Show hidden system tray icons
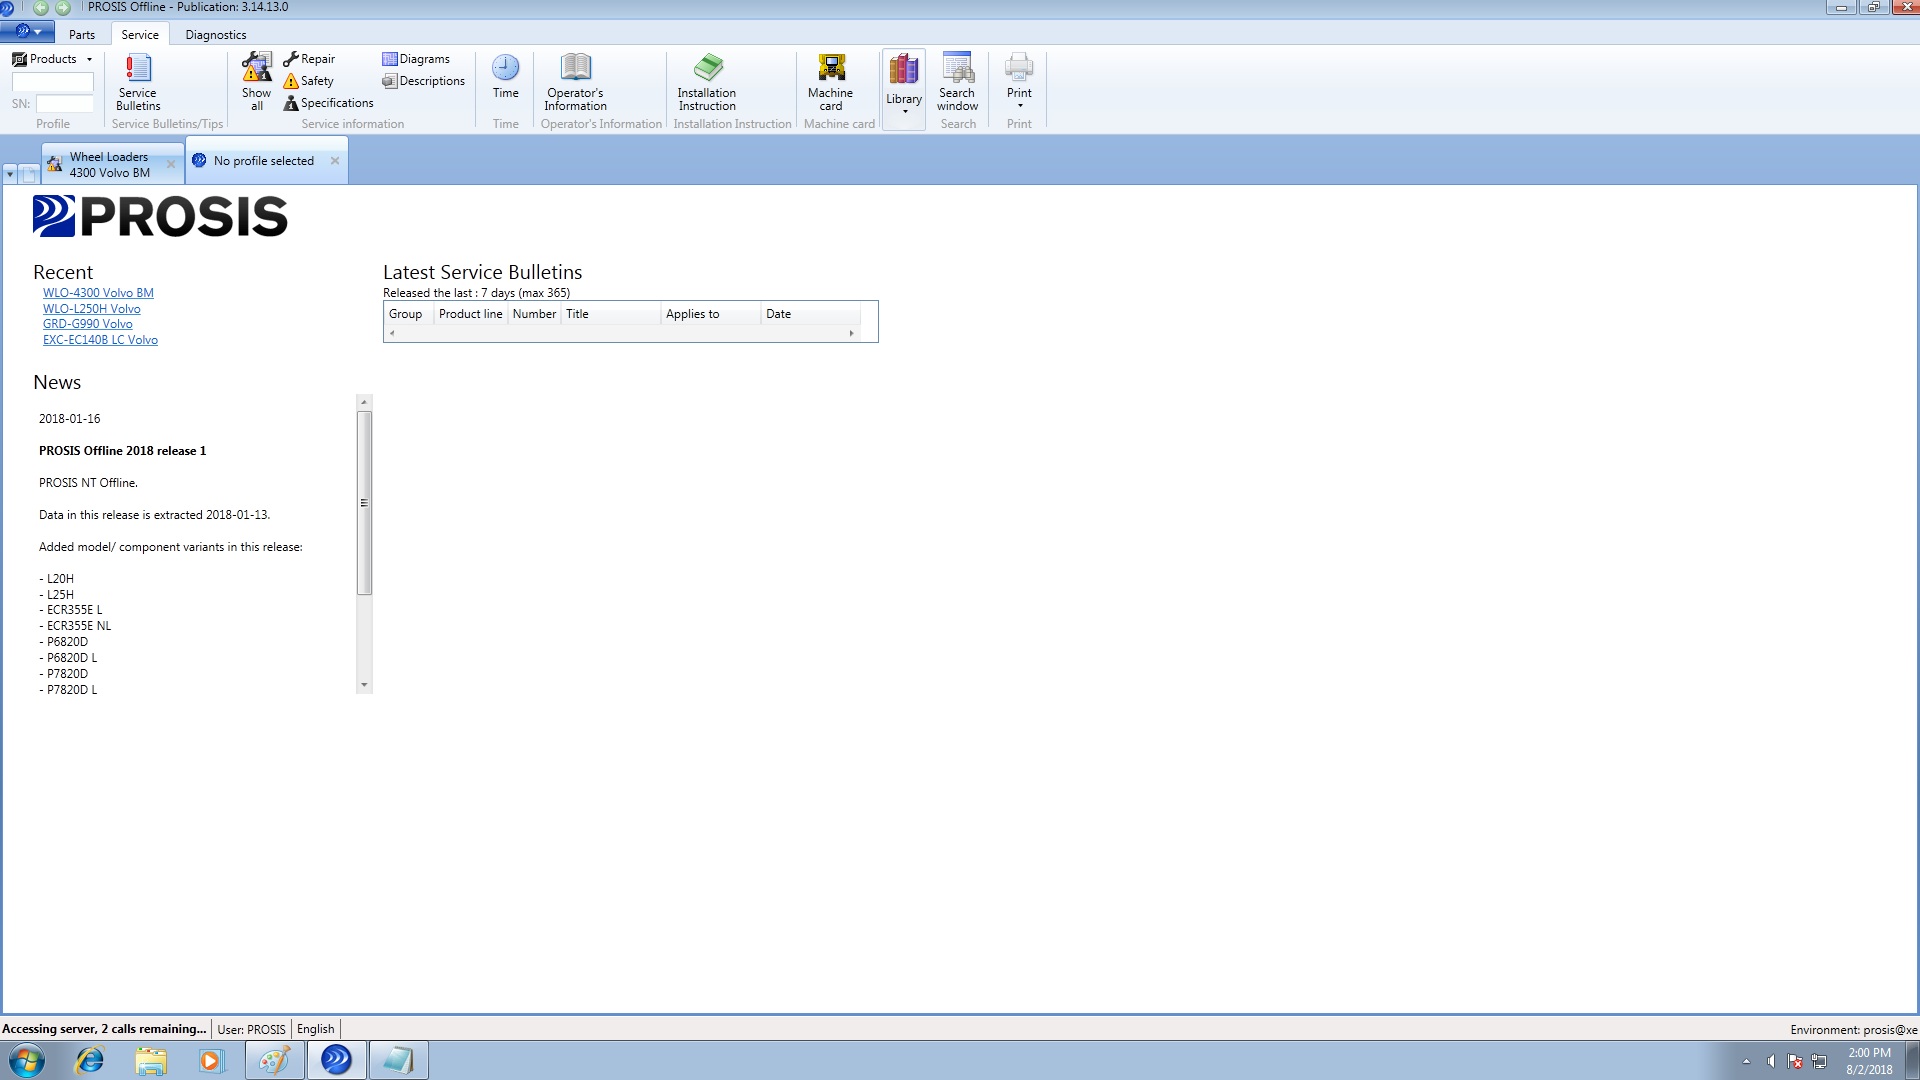The image size is (1920, 1080). pyautogui.click(x=1746, y=1061)
